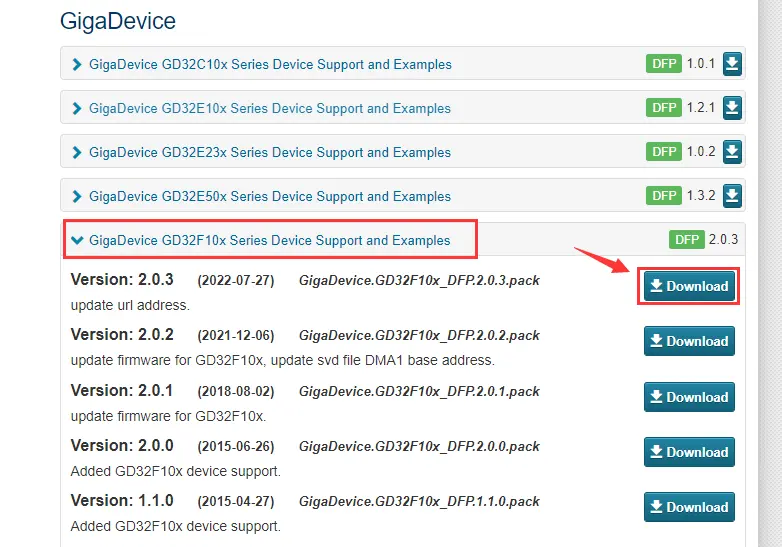Click DFP badge on GD32E10x row
The height and width of the screenshot is (547, 782).
(664, 108)
